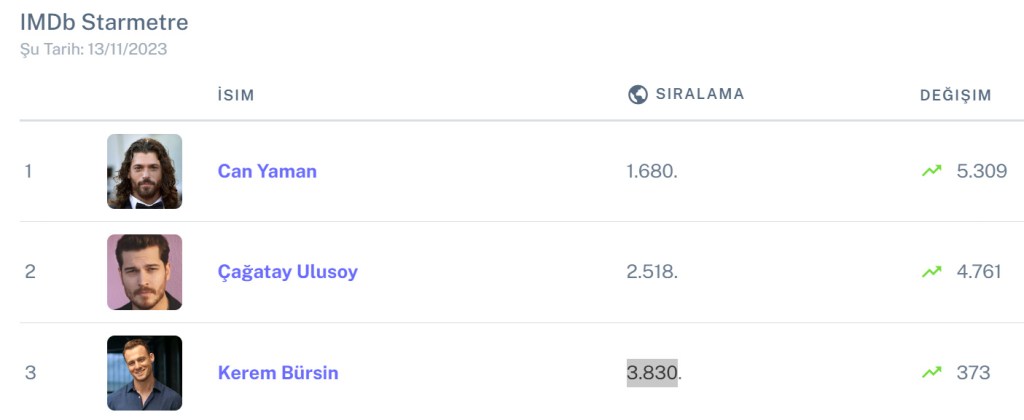Click the highlighted 3.830 ranking value
The height and width of the screenshot is (420, 1024).
click(652, 373)
